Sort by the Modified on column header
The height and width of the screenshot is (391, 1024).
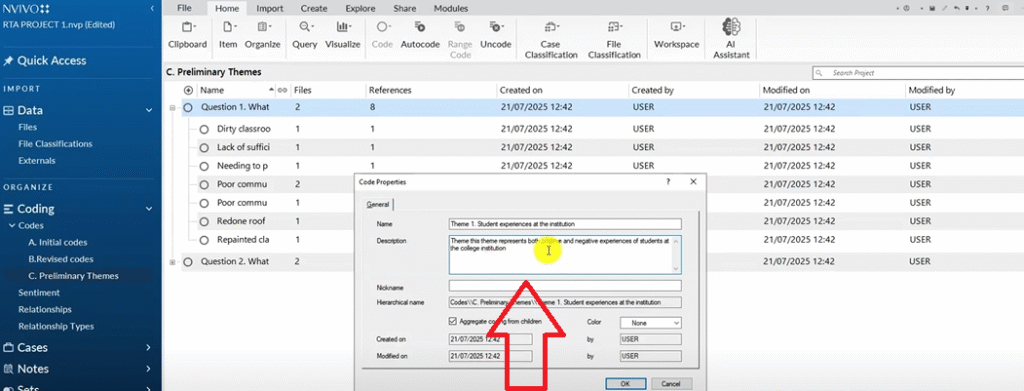[x=785, y=90]
